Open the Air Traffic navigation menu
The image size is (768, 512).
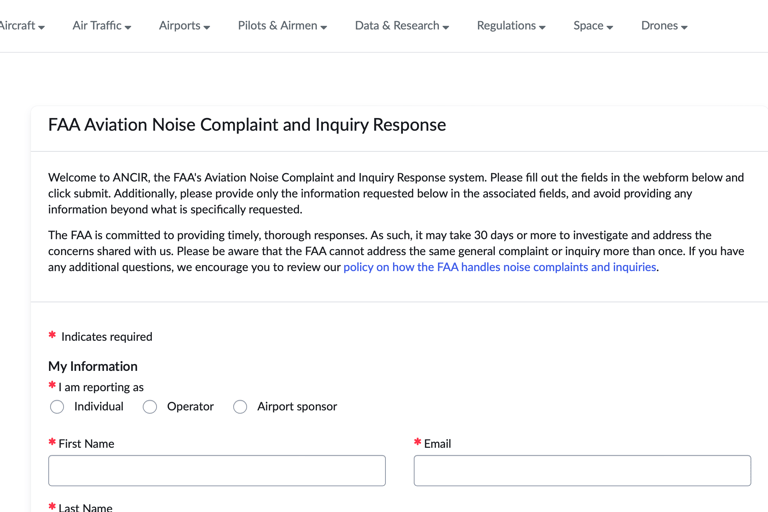click(102, 25)
